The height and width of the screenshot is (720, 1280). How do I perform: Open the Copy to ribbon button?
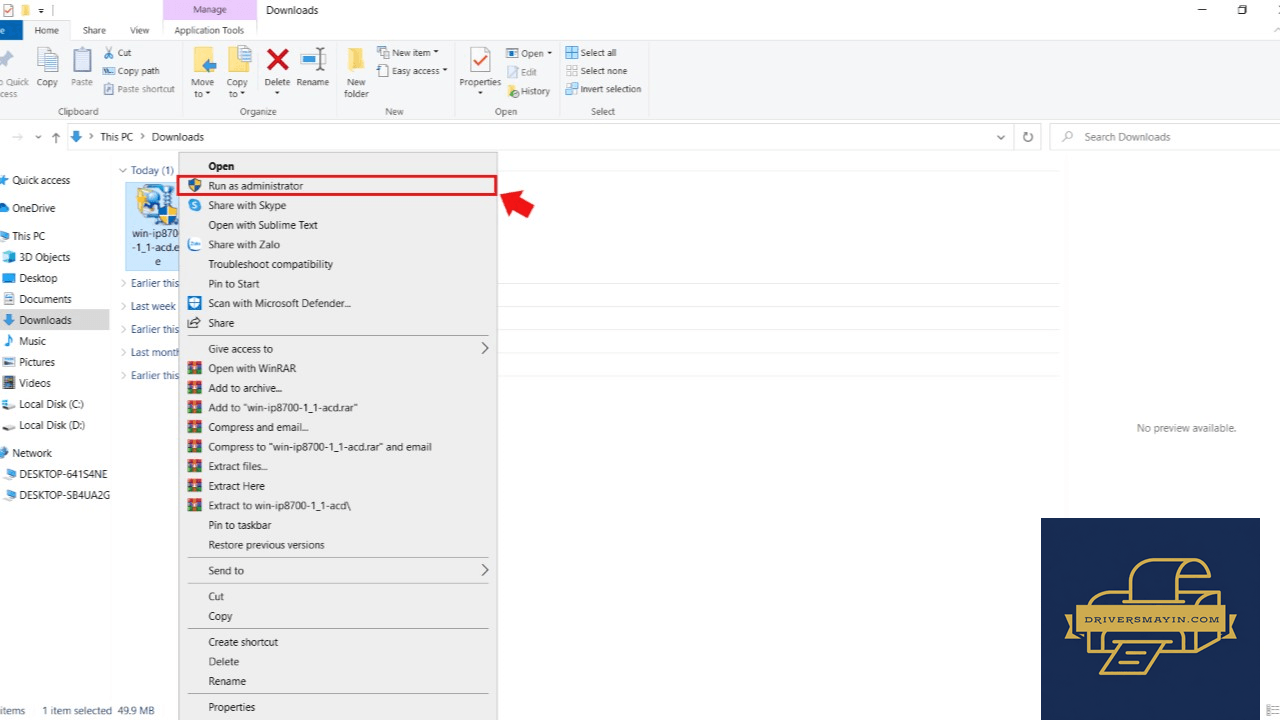tap(237, 72)
